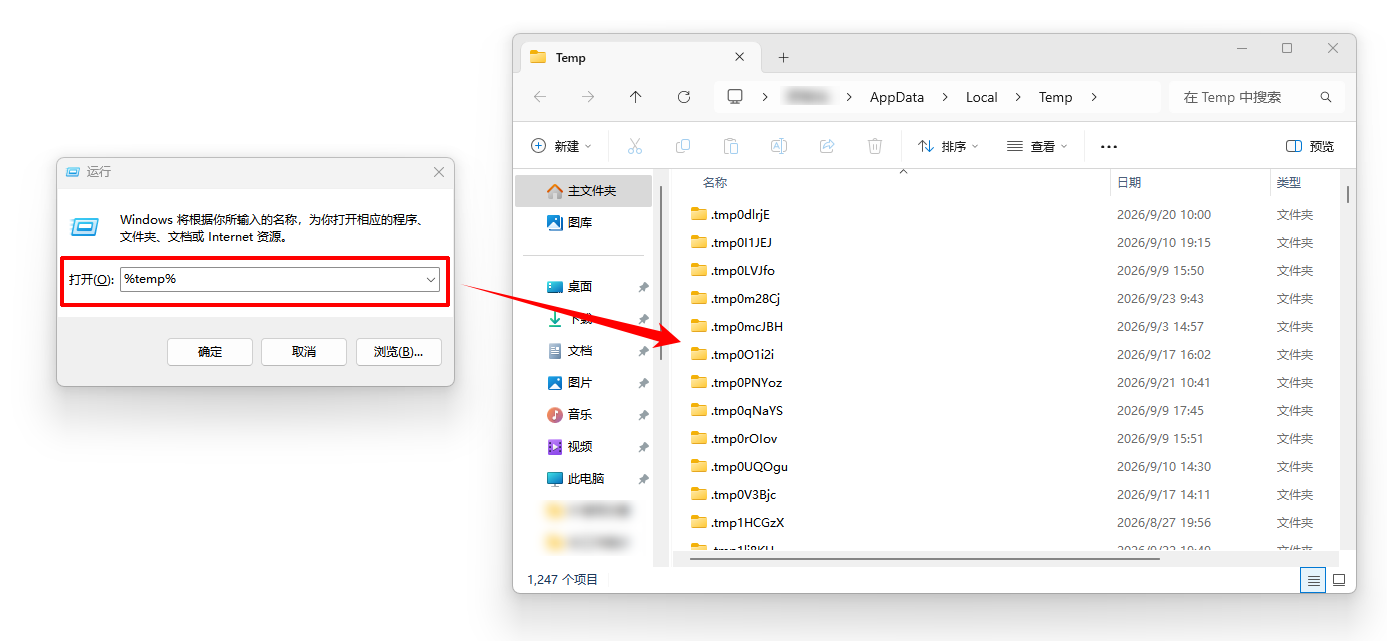Open the 新建 dropdown menu

pos(561,146)
